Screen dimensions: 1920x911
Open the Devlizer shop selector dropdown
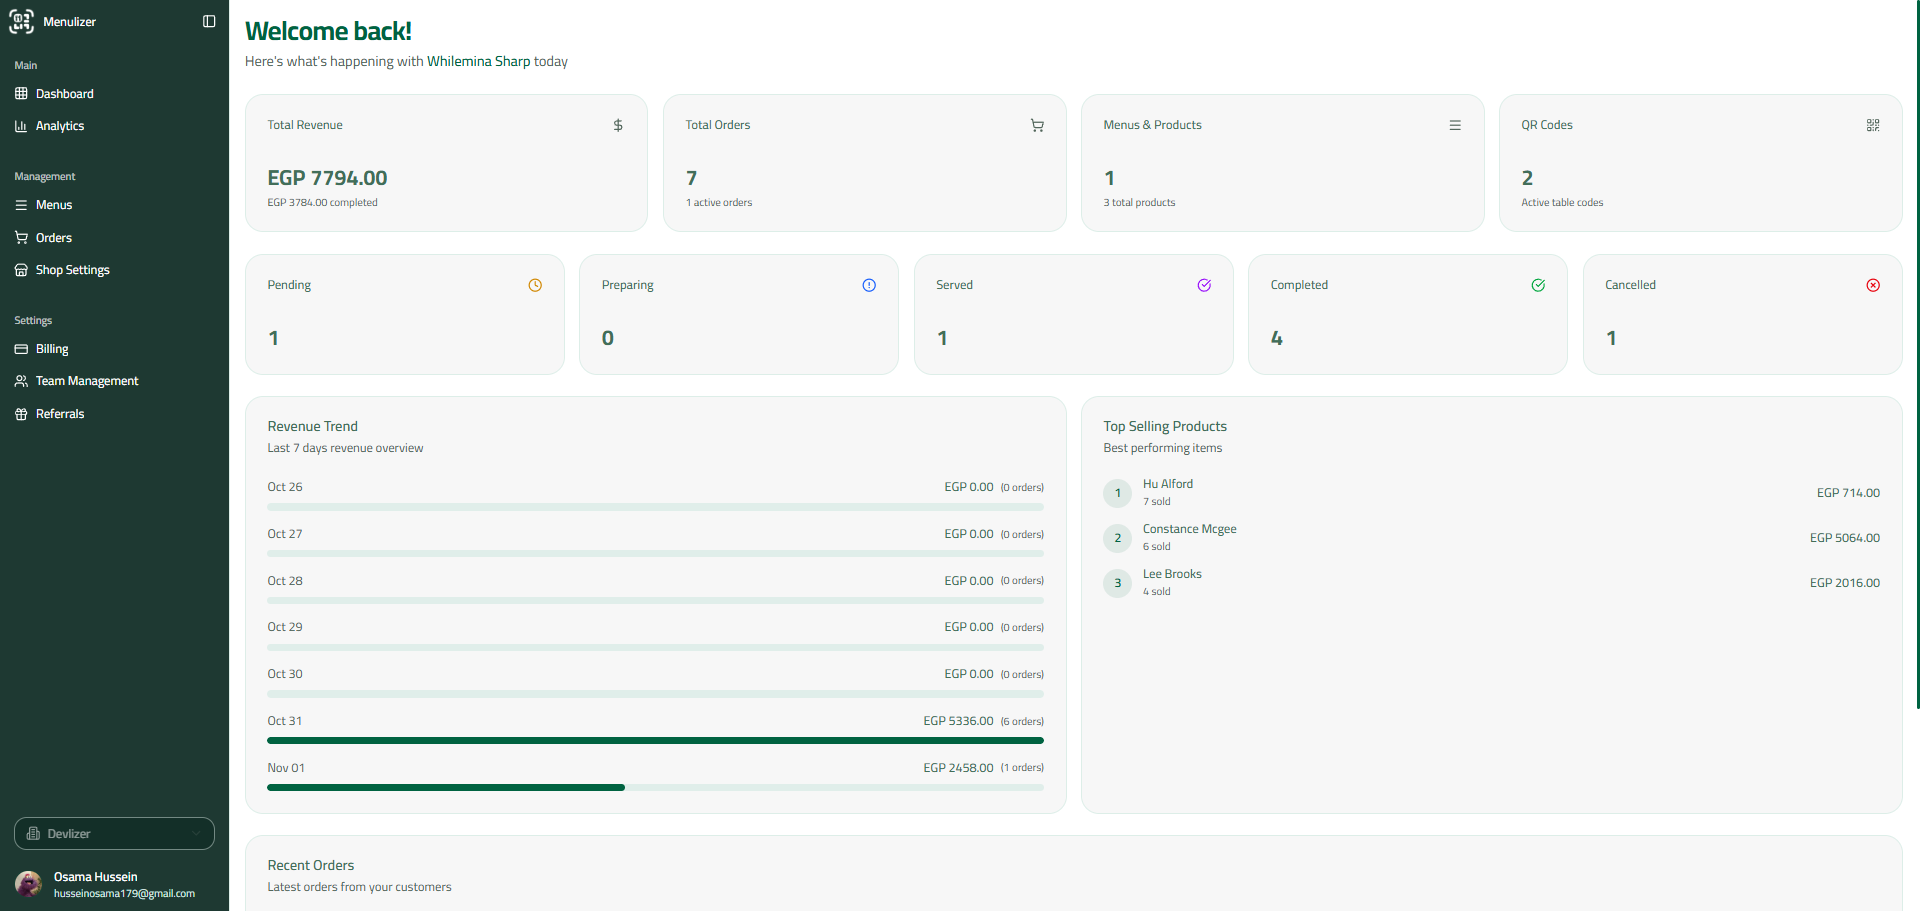(113, 833)
